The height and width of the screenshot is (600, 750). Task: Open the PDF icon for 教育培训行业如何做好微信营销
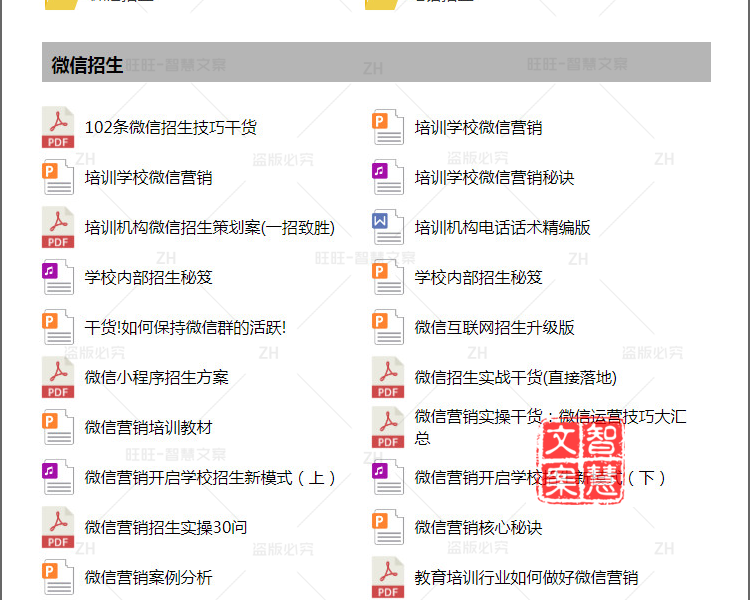tap(388, 577)
